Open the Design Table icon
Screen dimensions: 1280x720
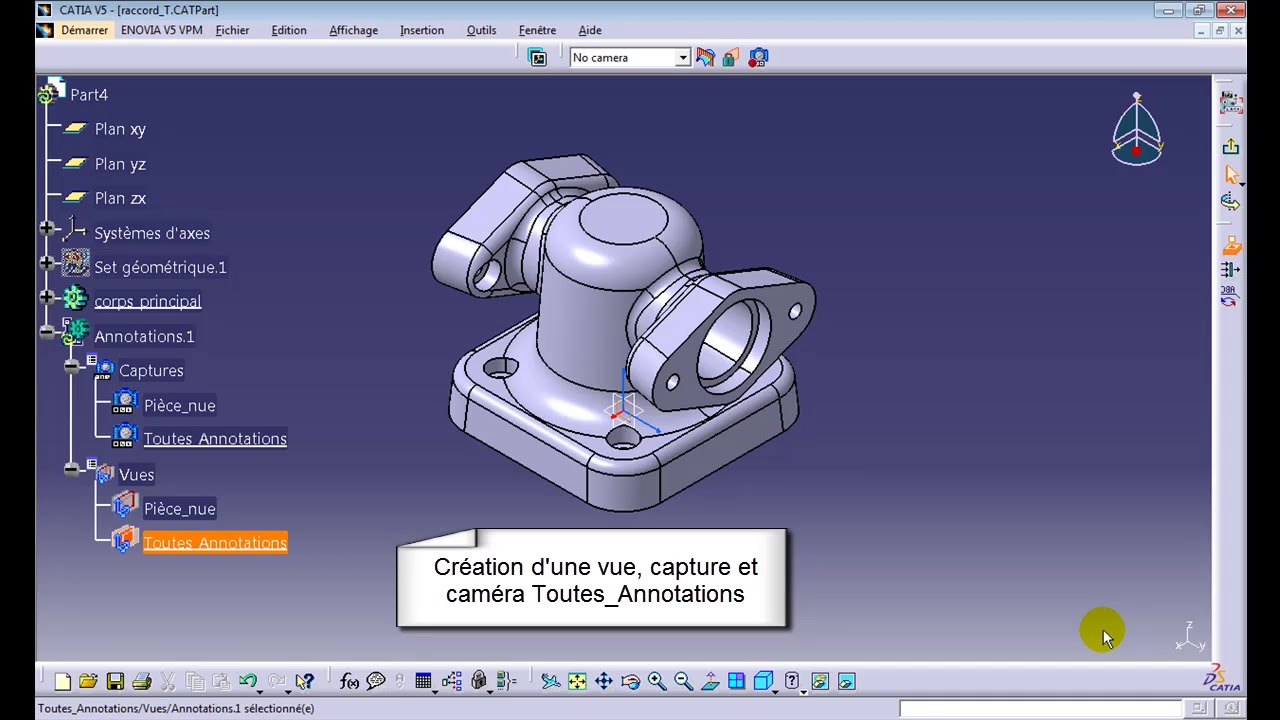tap(424, 681)
